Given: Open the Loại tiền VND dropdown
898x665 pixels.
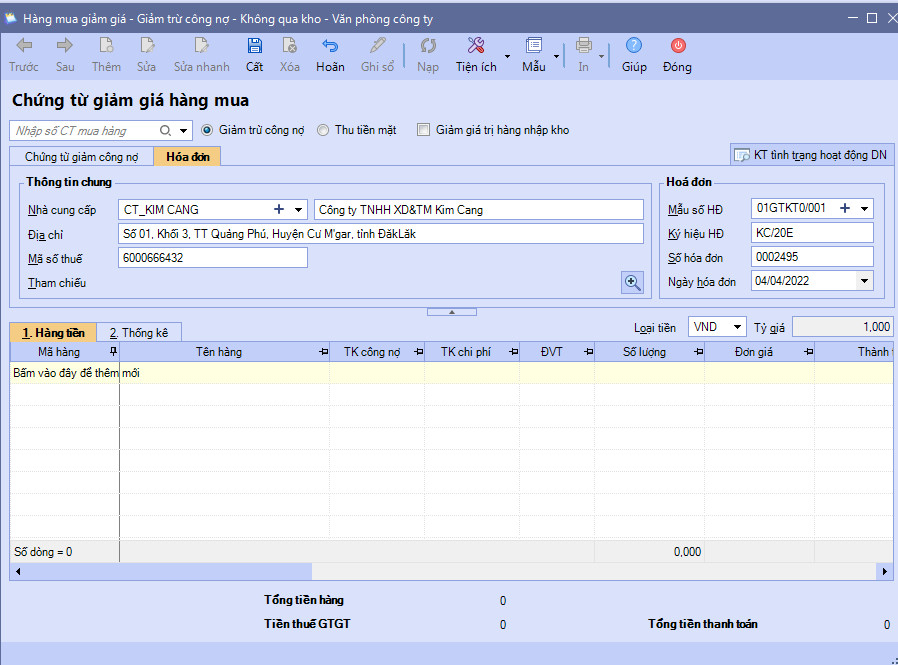Looking at the screenshot, I should click(738, 327).
